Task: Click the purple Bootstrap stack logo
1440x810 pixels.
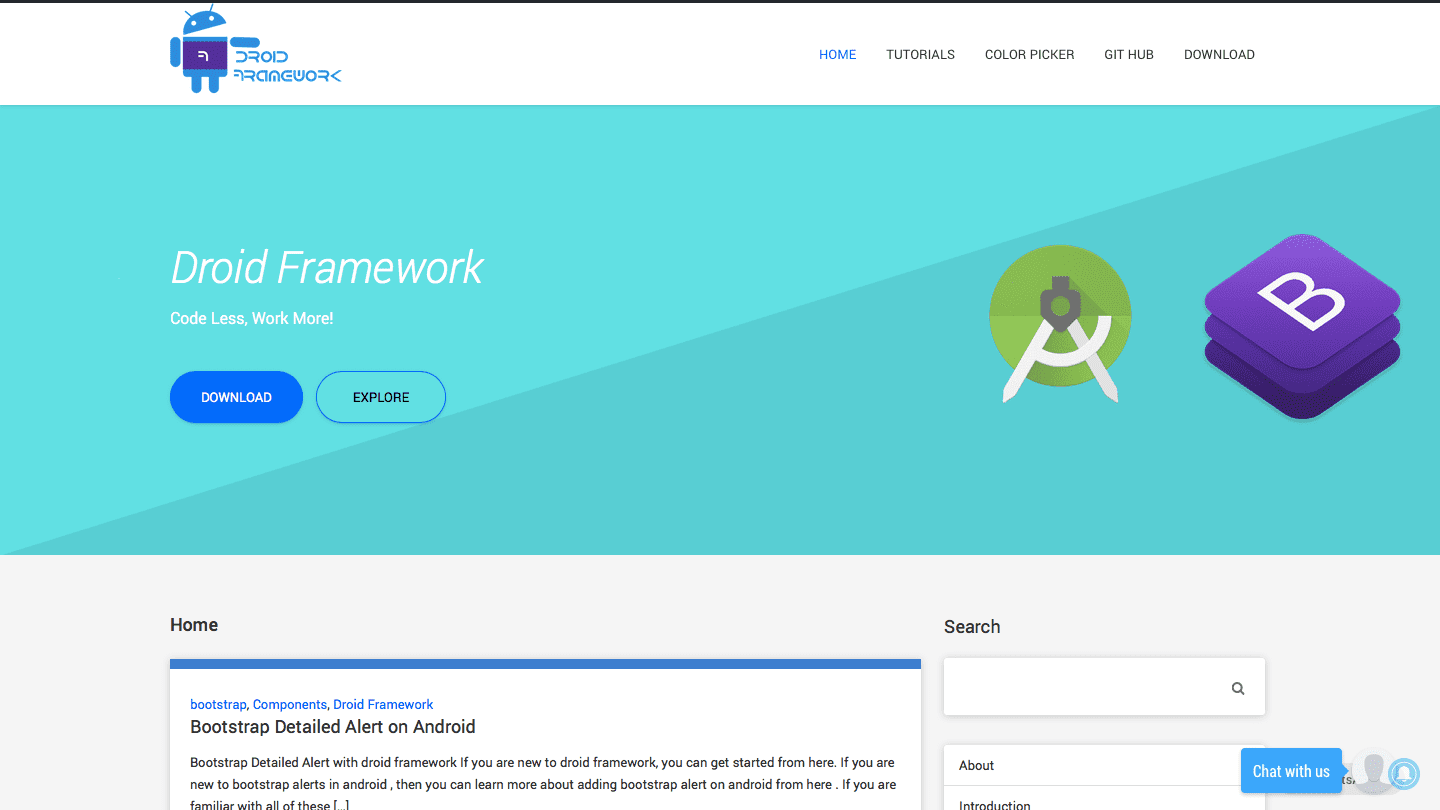Action: [x=1302, y=326]
